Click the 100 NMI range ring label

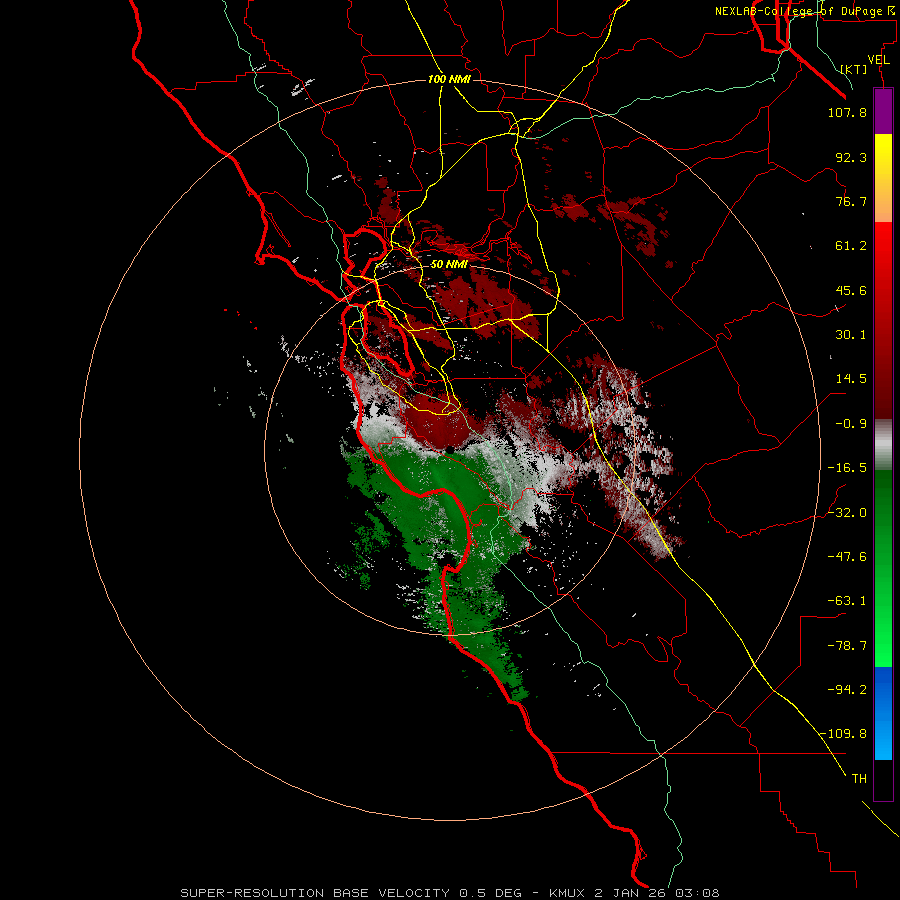449,79
